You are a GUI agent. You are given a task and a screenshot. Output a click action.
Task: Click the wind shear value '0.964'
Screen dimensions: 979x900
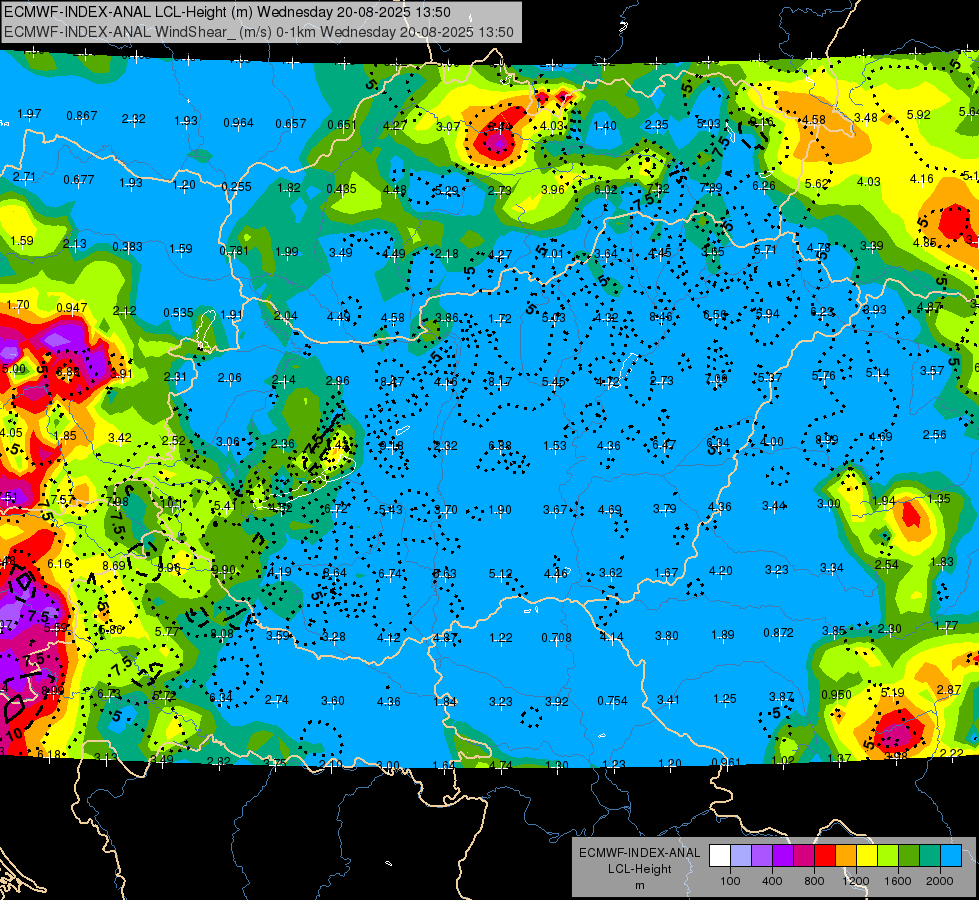pyautogui.click(x=239, y=122)
